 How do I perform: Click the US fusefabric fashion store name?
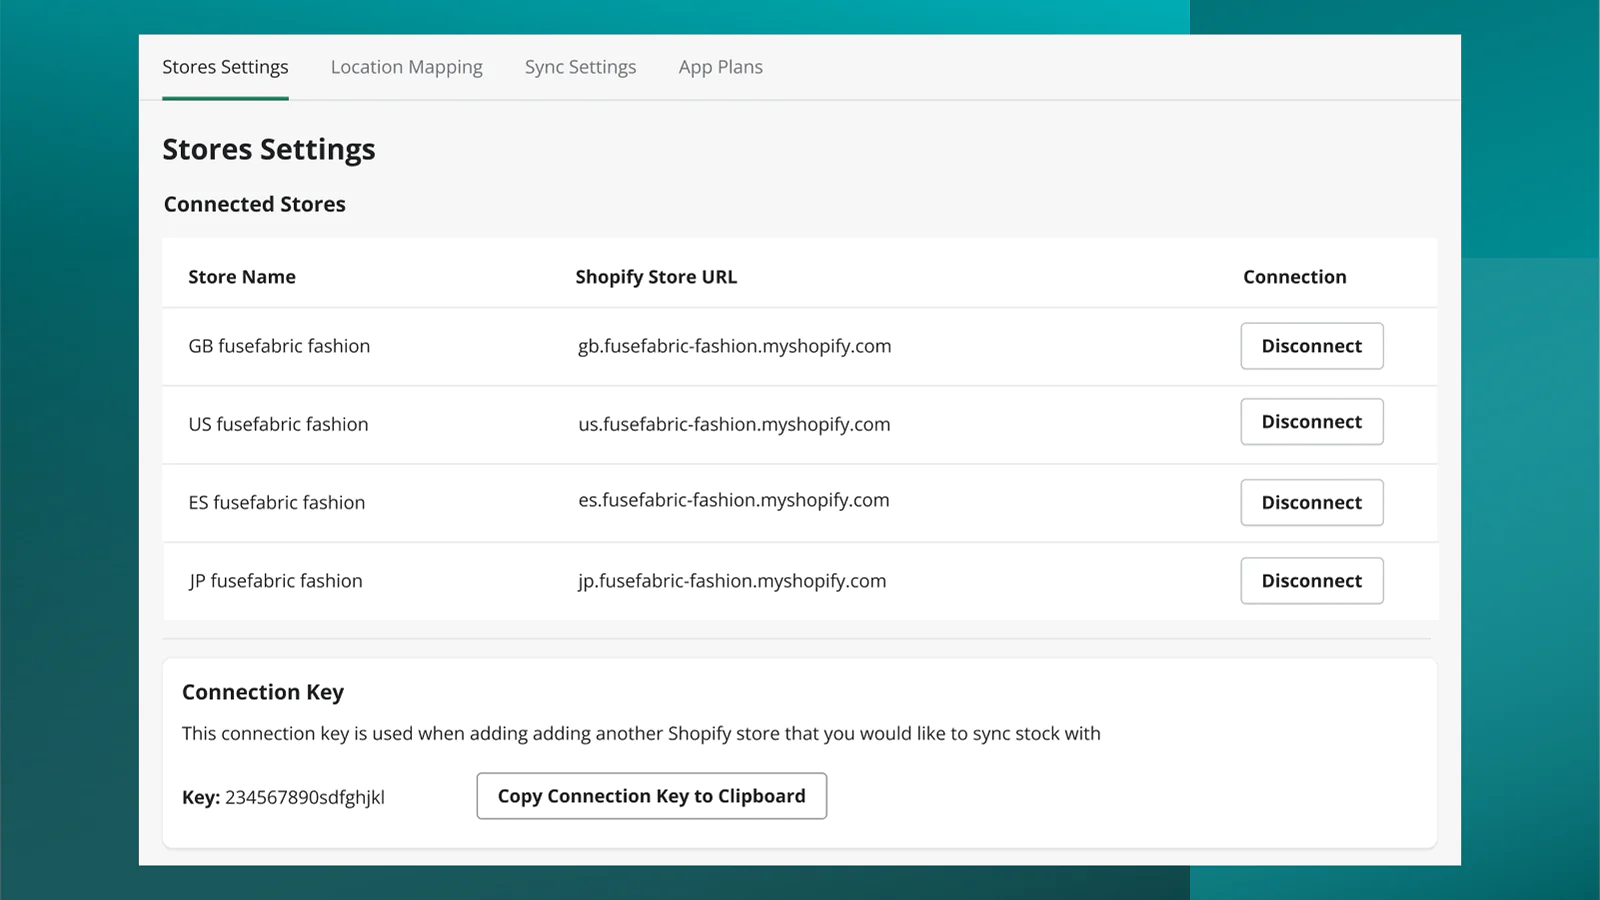click(x=278, y=424)
